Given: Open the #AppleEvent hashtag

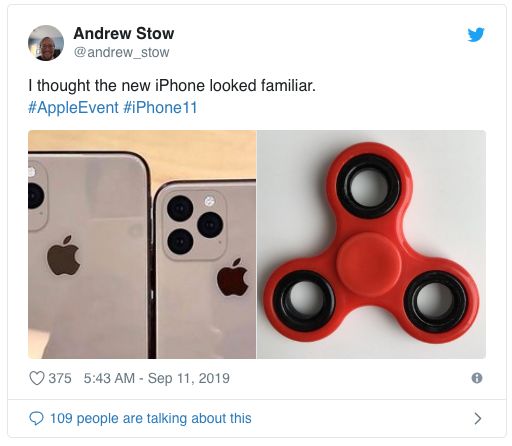Looking at the screenshot, I should point(73,107).
